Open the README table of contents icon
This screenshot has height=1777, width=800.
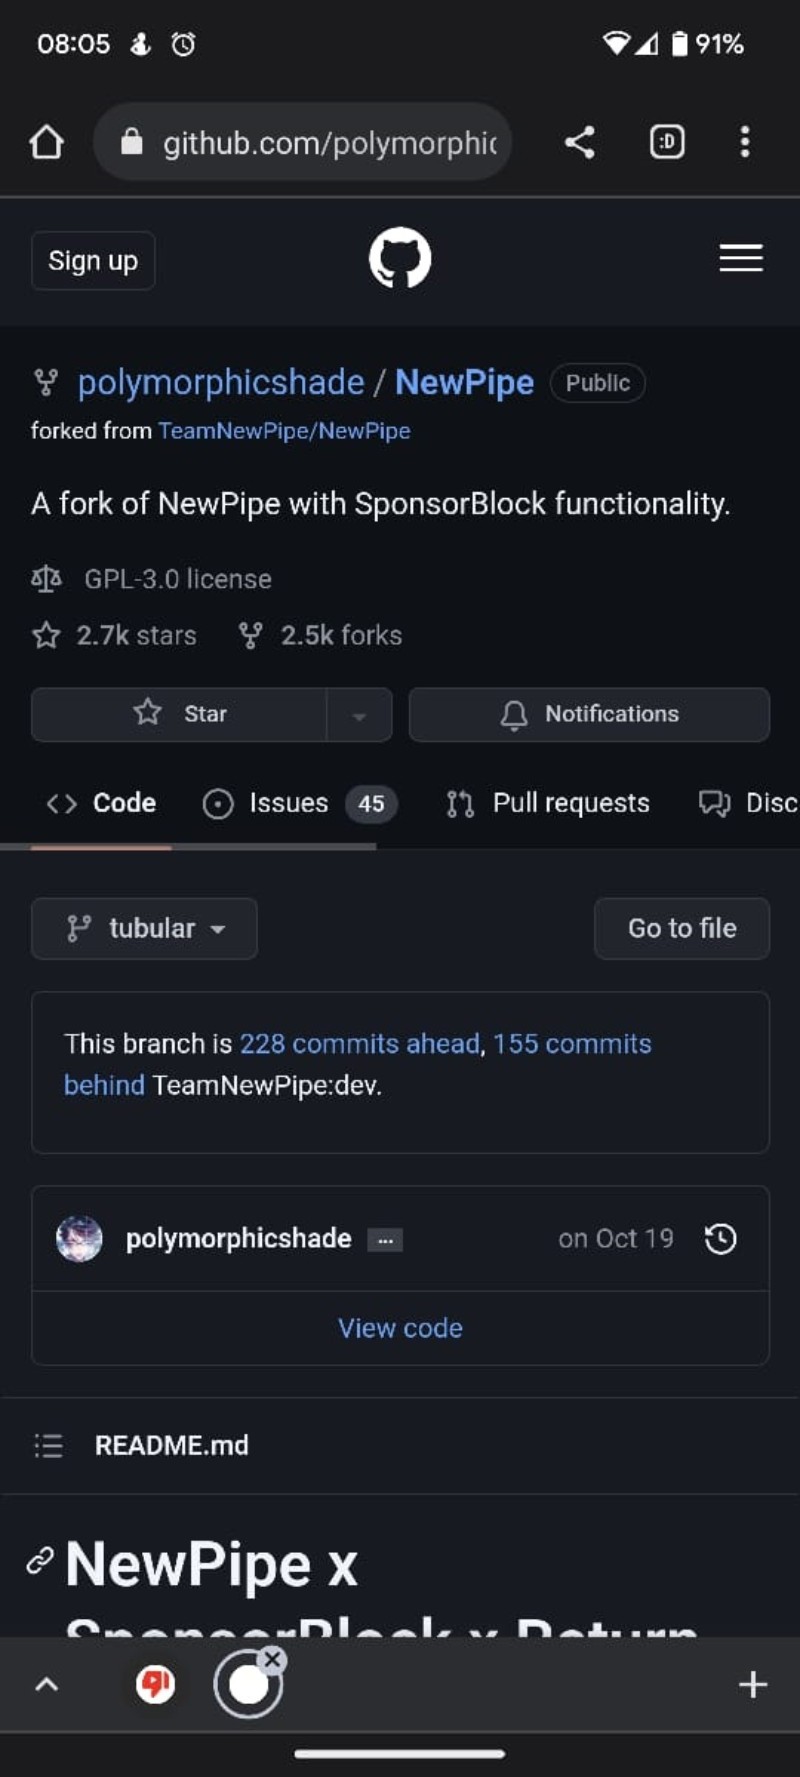(x=48, y=1446)
